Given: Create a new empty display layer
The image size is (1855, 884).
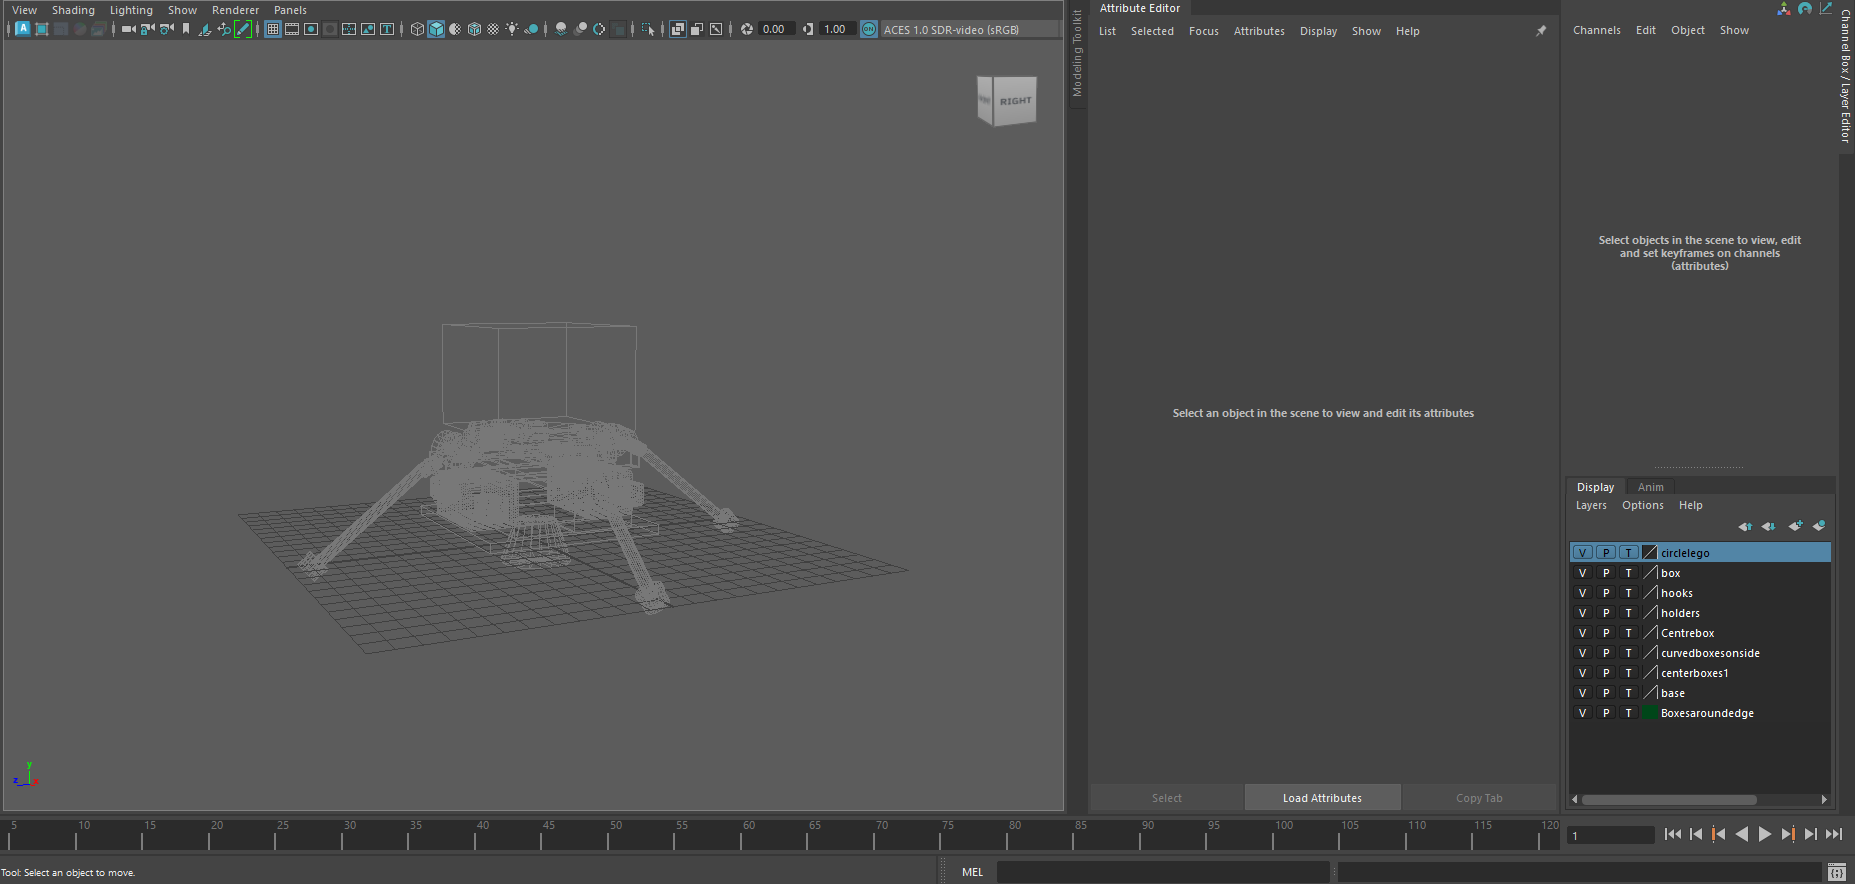Looking at the screenshot, I should (x=1795, y=526).
